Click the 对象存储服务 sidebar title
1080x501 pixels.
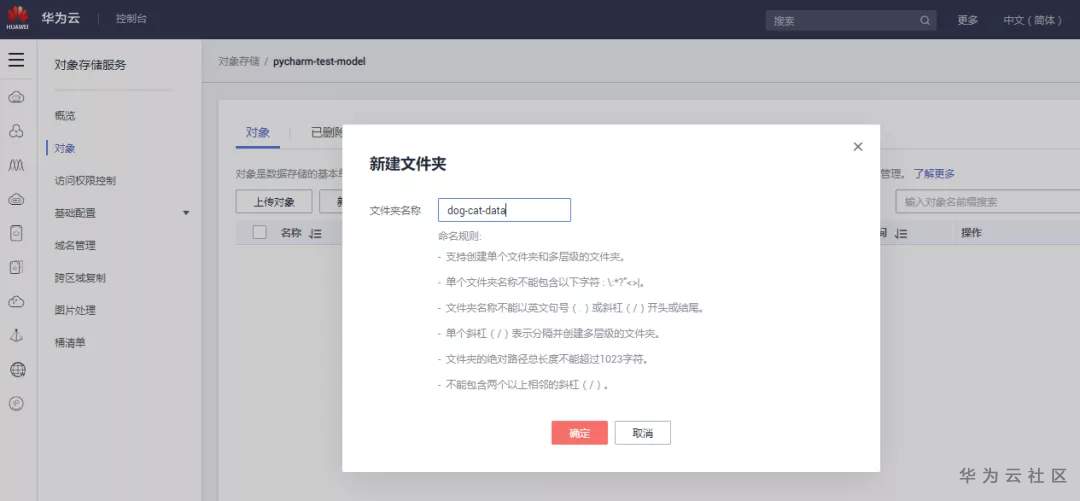(x=90, y=65)
